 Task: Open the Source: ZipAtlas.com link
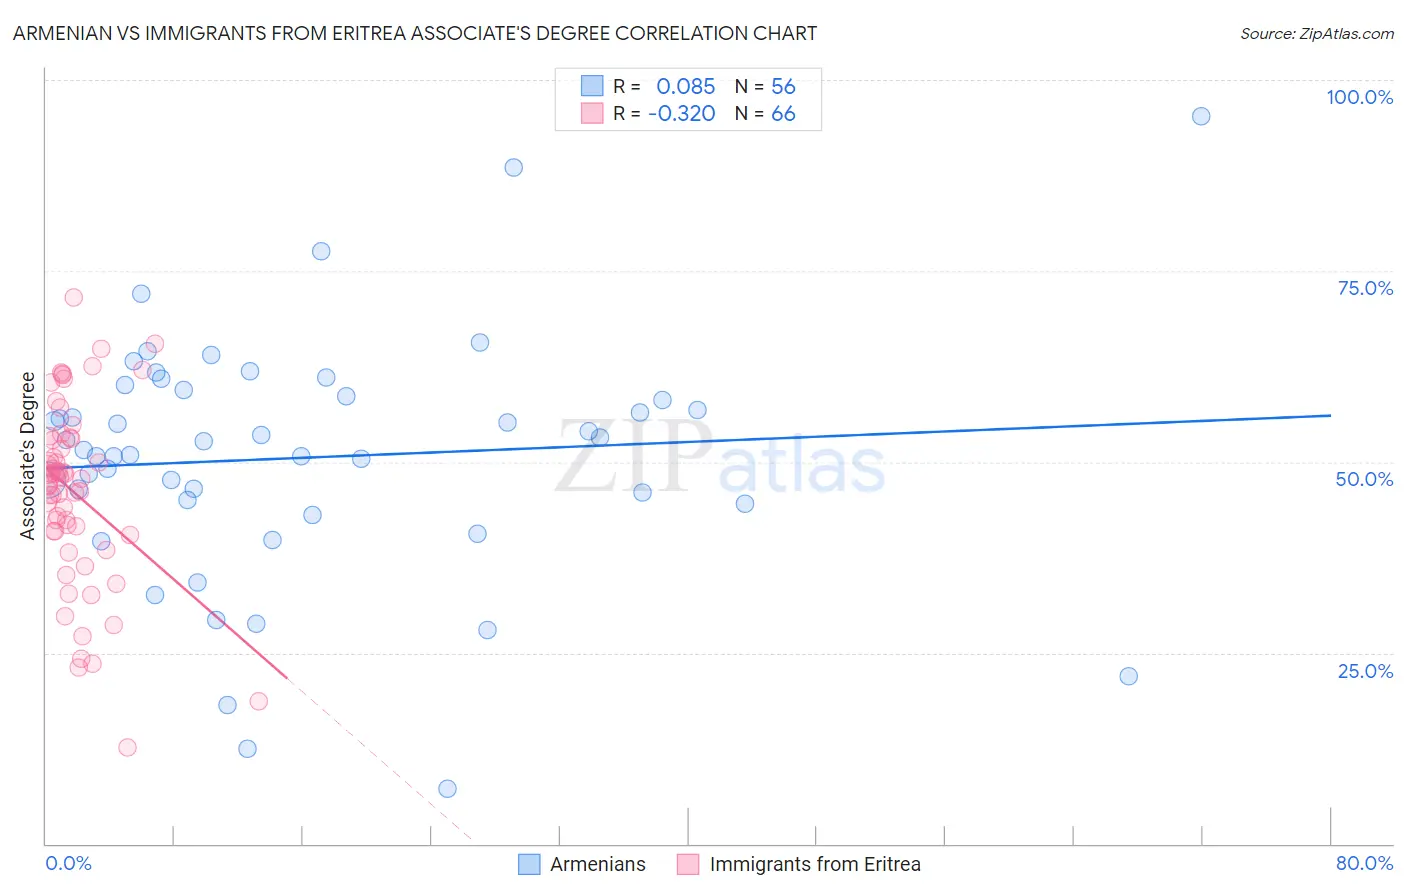tap(1317, 34)
